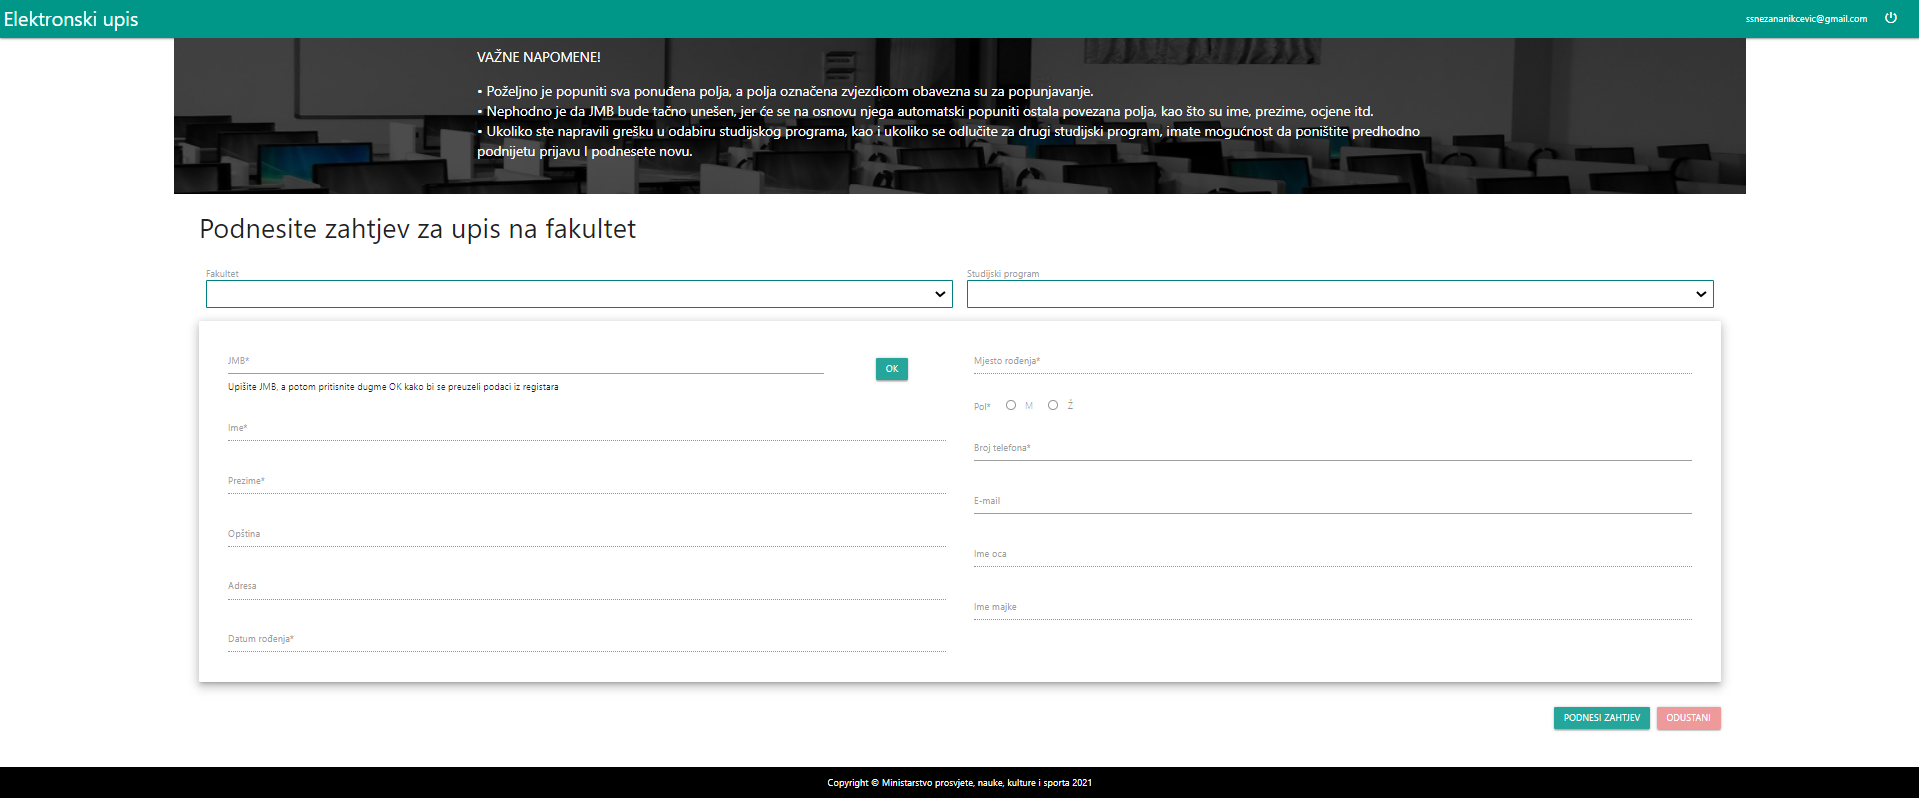Image resolution: width=1919 pixels, height=800 pixels.
Task: Click the 'Upišite JMB, a potom pritisnite' hint text
Action: pos(393,387)
